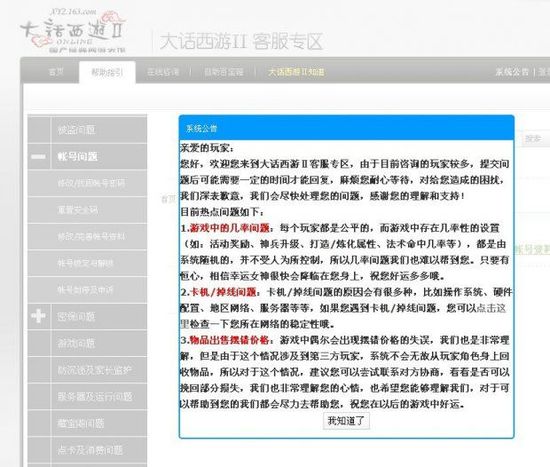Click the 游戏中的几率问题 red heading

pos(229,228)
